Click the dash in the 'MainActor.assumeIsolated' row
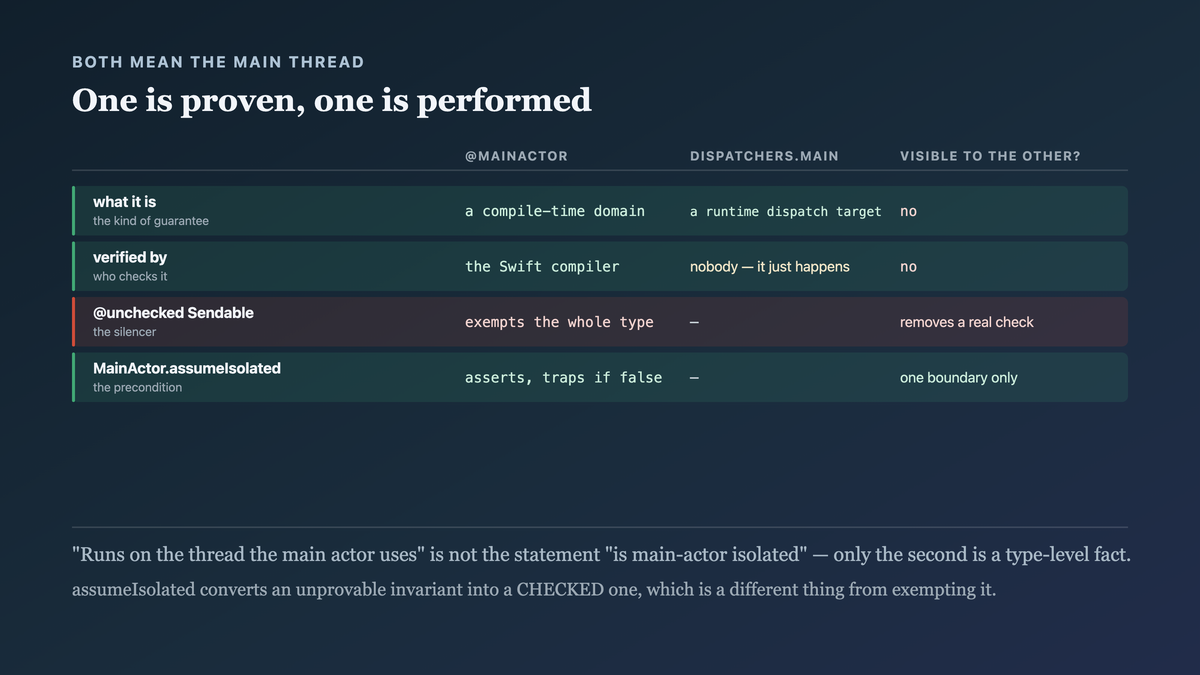This screenshot has height=675, width=1200. 696,378
